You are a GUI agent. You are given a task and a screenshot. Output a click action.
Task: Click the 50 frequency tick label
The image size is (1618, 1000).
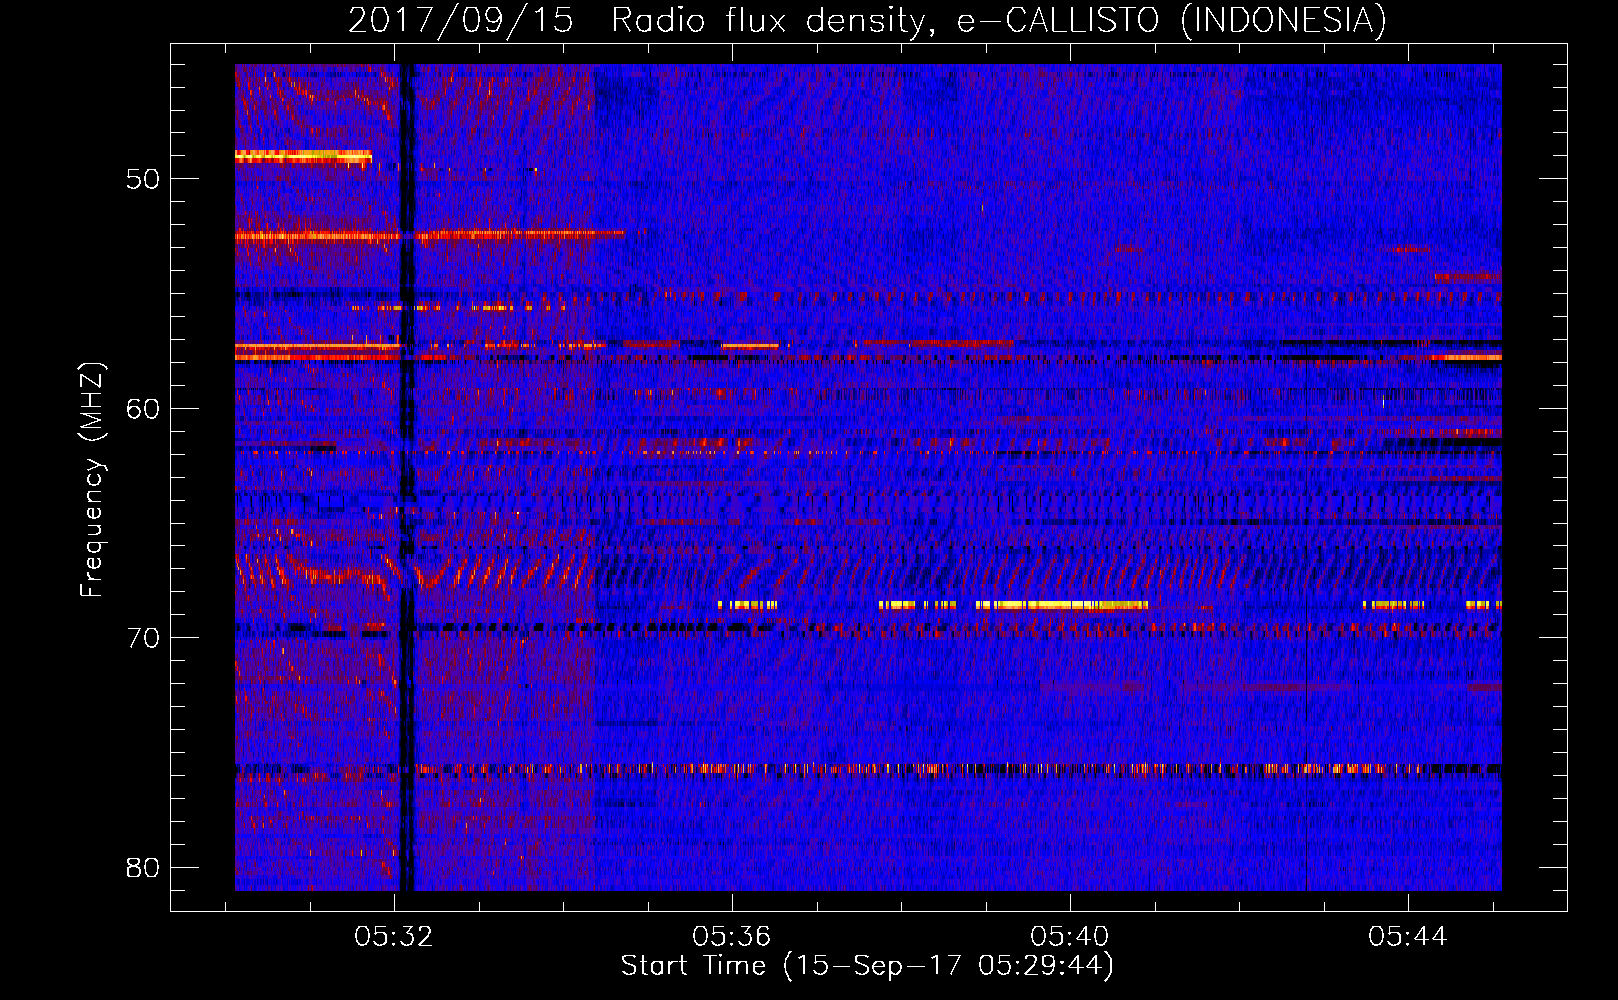click(143, 179)
